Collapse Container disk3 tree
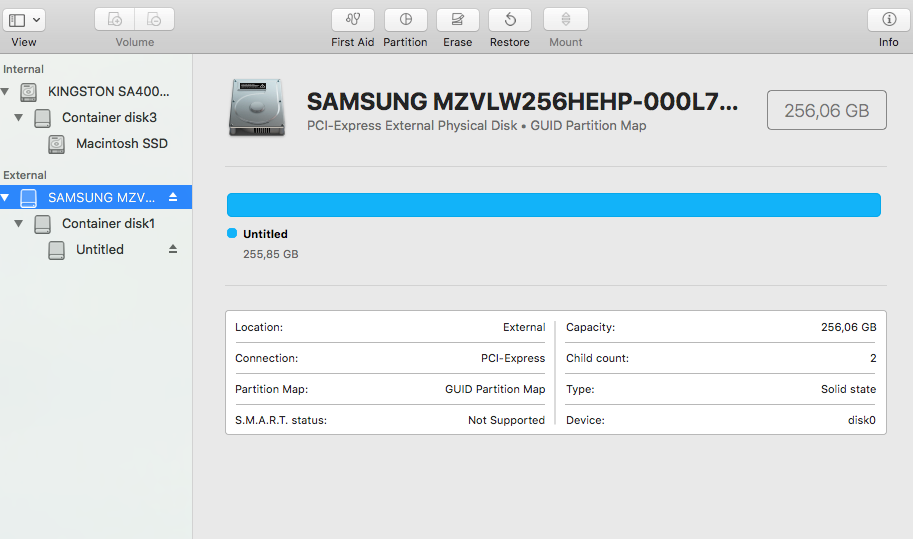This screenshot has width=913, height=539. point(19,118)
